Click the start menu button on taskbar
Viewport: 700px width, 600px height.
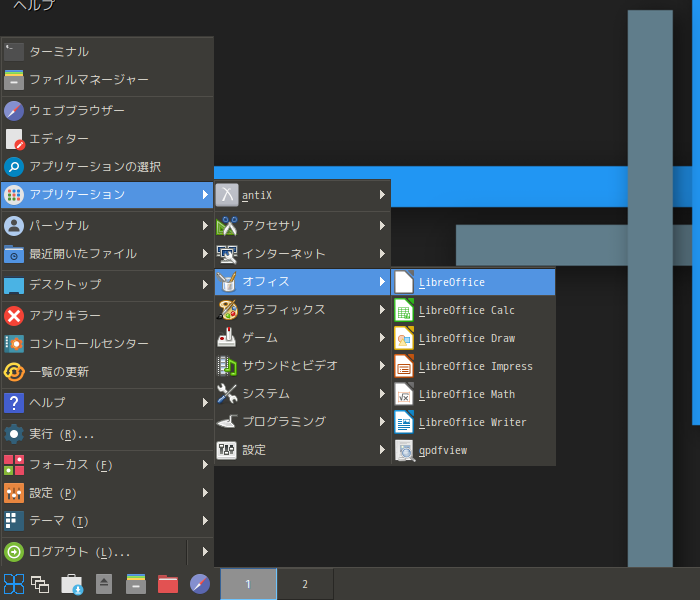click(14, 584)
